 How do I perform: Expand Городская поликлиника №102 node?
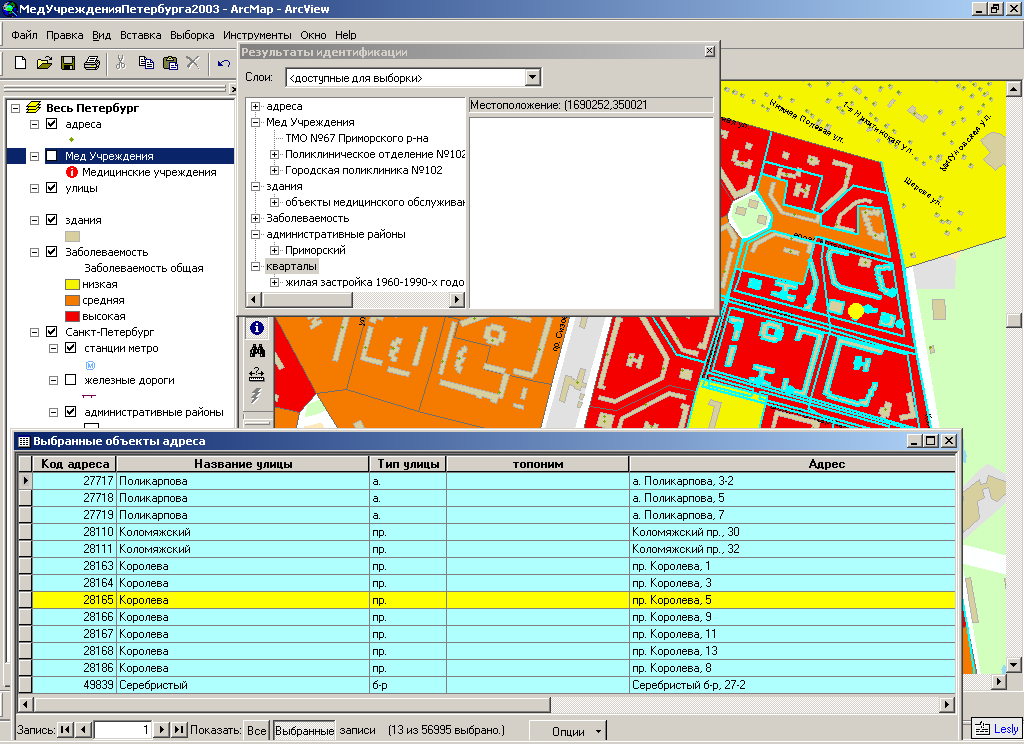pyautogui.click(x=274, y=170)
